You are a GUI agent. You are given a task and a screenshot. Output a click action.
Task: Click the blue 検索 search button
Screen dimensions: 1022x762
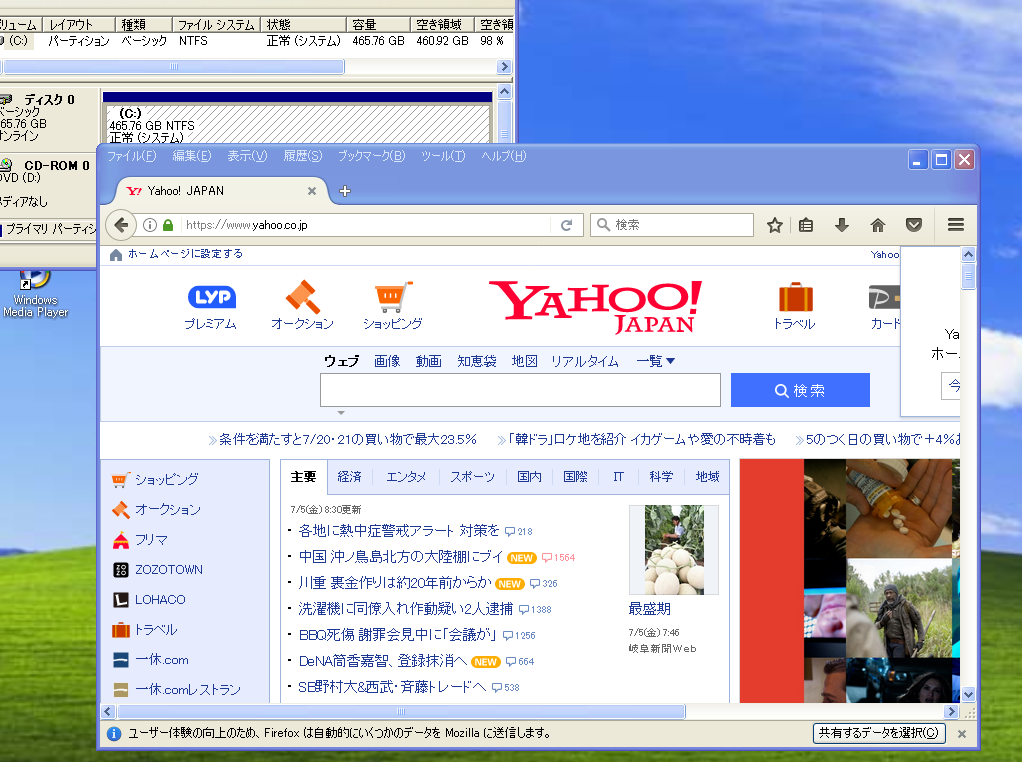tap(800, 389)
